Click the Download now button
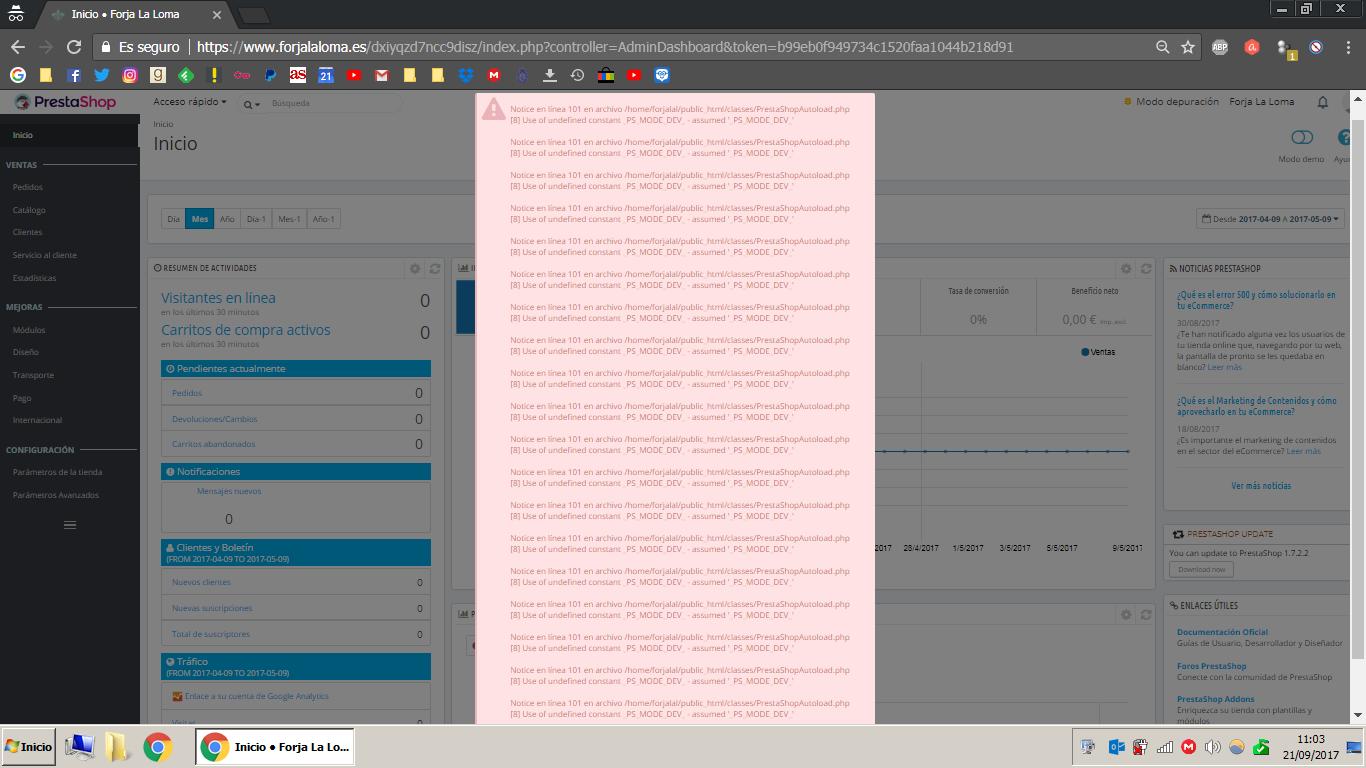The height and width of the screenshot is (768, 1366). 1201,569
